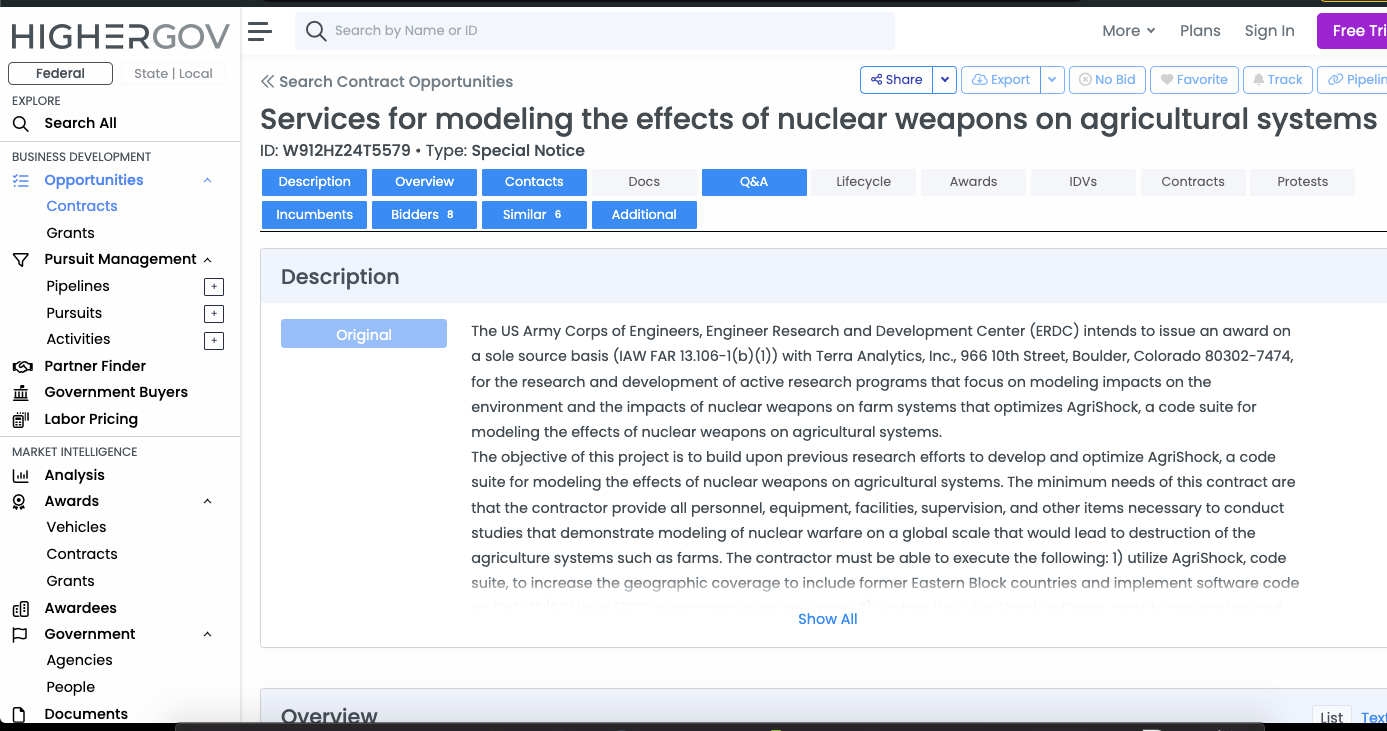Viewport: 1387px width, 731px height.
Task: Open the Export dropdown arrow
Action: [x=1052, y=80]
